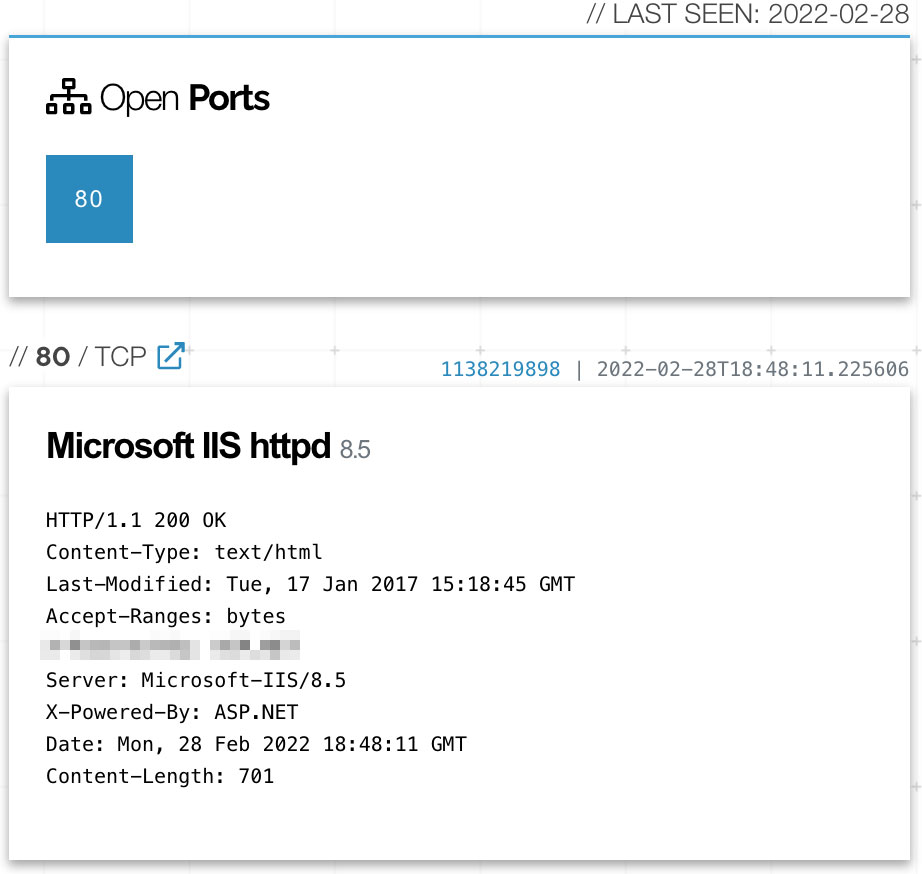Select the Last-Modified header line
Viewport: 922px width, 874px height.
(x=310, y=584)
